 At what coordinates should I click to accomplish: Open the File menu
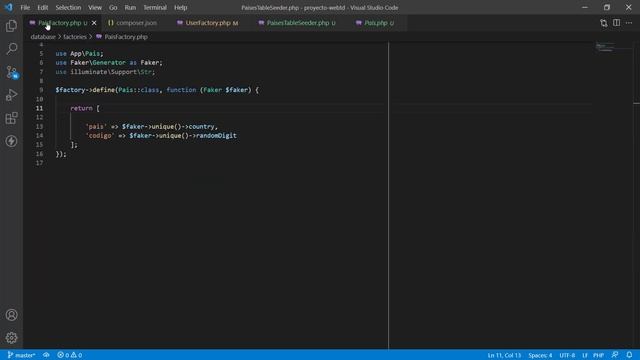coord(25,7)
